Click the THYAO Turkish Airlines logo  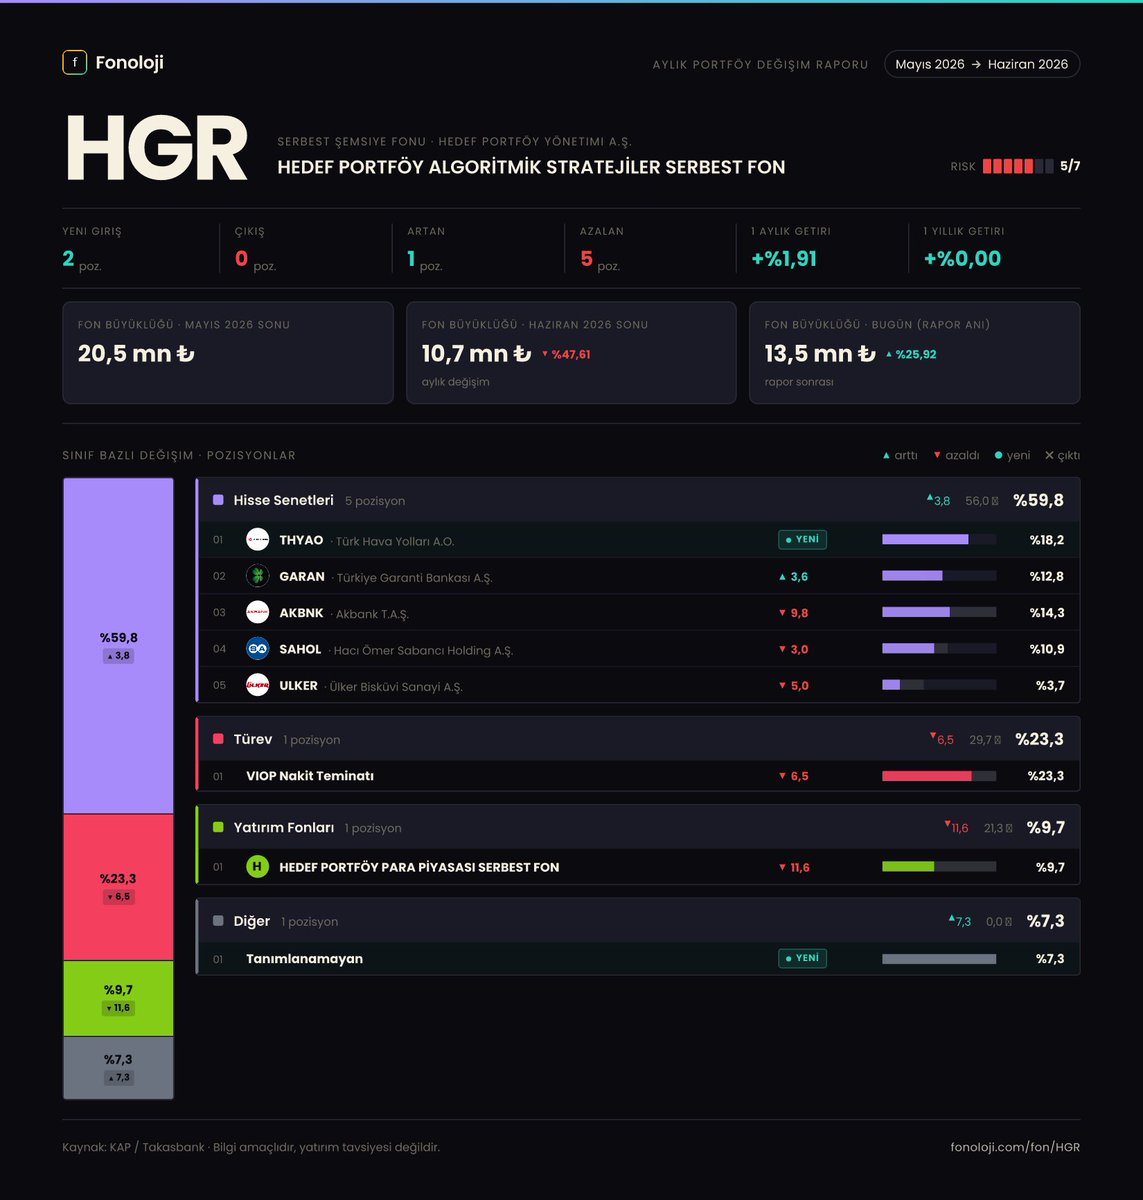pyautogui.click(x=258, y=540)
